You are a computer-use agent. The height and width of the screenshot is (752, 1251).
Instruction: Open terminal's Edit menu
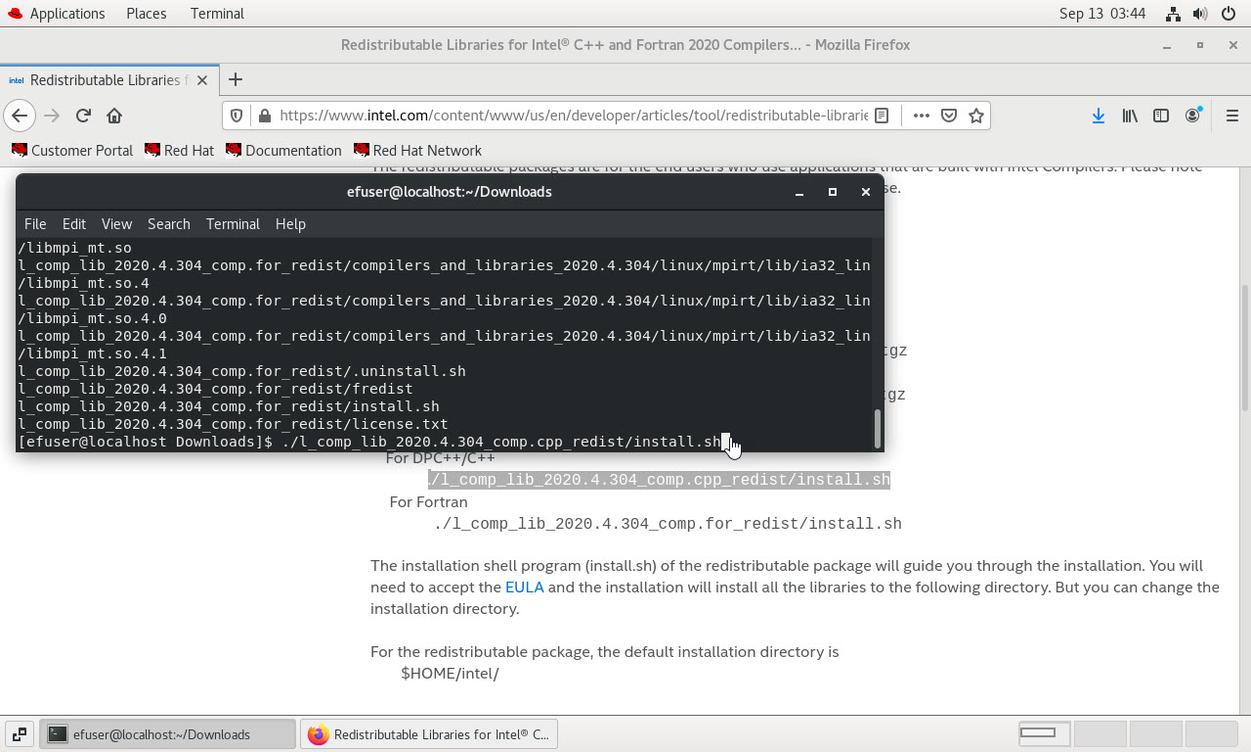point(73,224)
